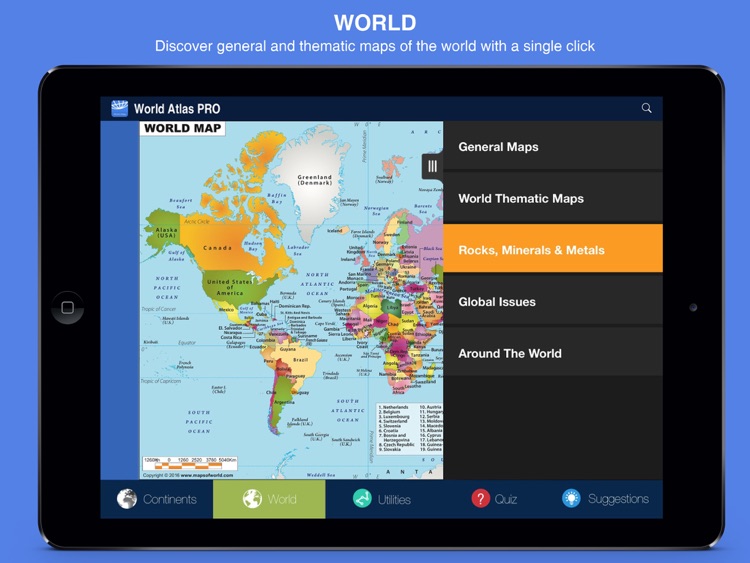This screenshot has width=750, height=563.
Task: Tap the search magnifier icon
Action: coord(646,108)
